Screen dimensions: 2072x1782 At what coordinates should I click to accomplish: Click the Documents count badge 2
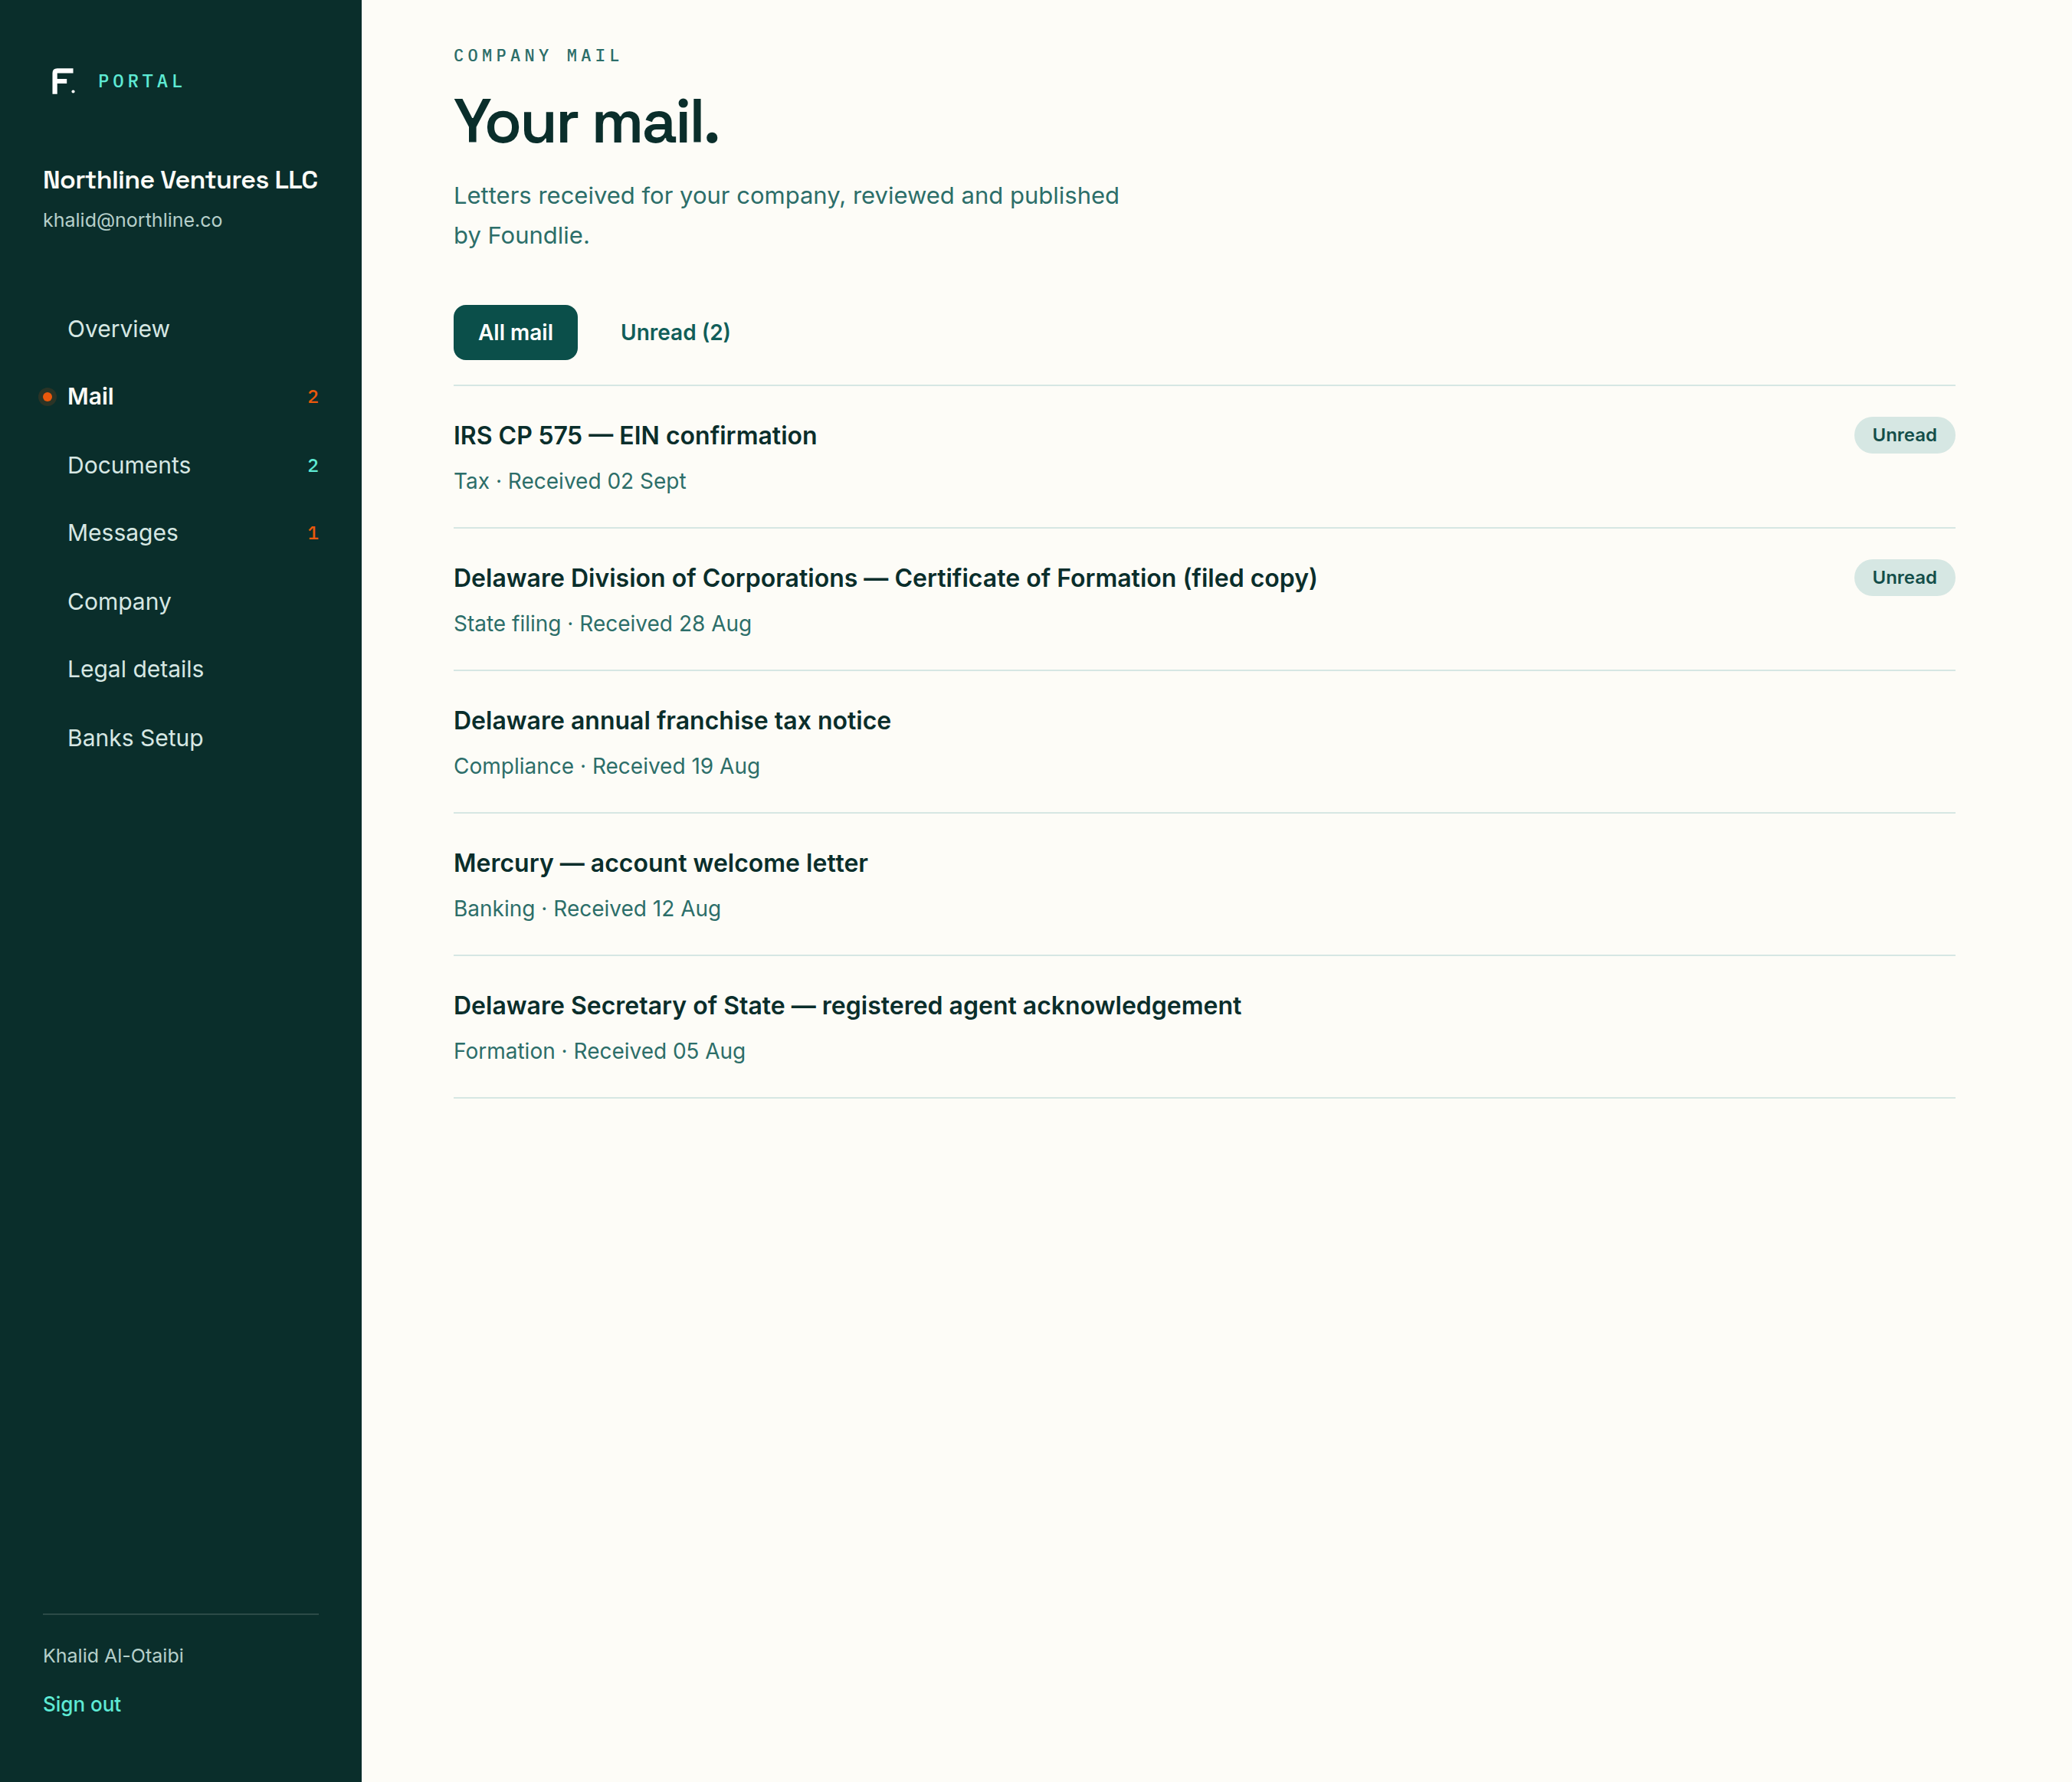click(x=313, y=465)
